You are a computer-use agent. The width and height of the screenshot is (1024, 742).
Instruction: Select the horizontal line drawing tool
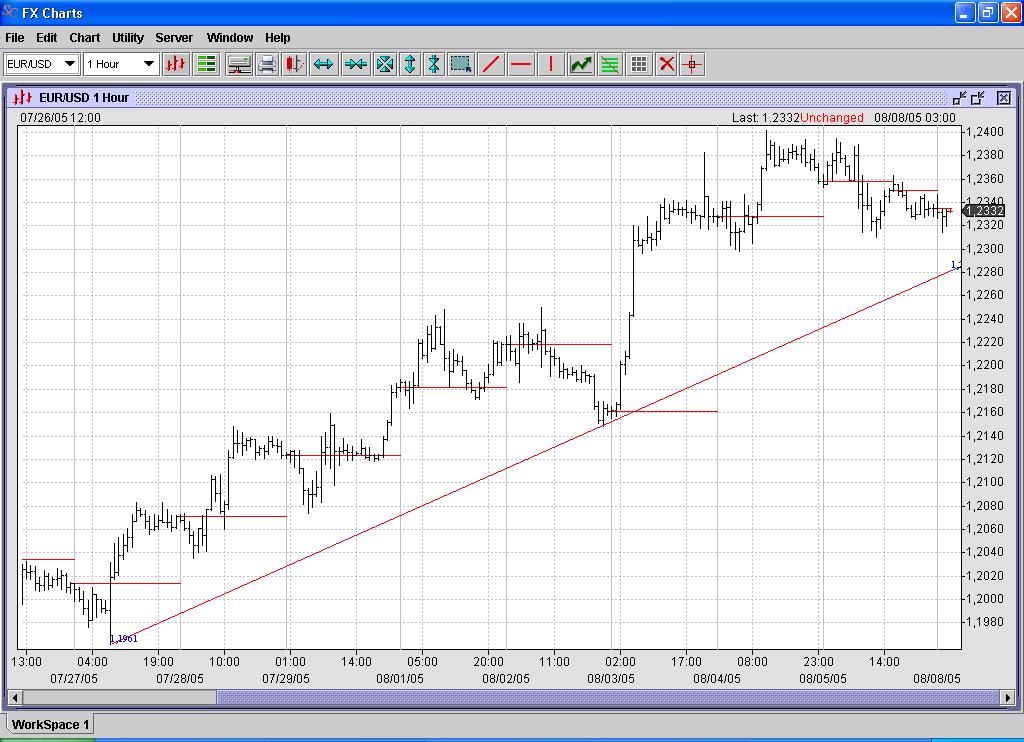tap(520, 64)
